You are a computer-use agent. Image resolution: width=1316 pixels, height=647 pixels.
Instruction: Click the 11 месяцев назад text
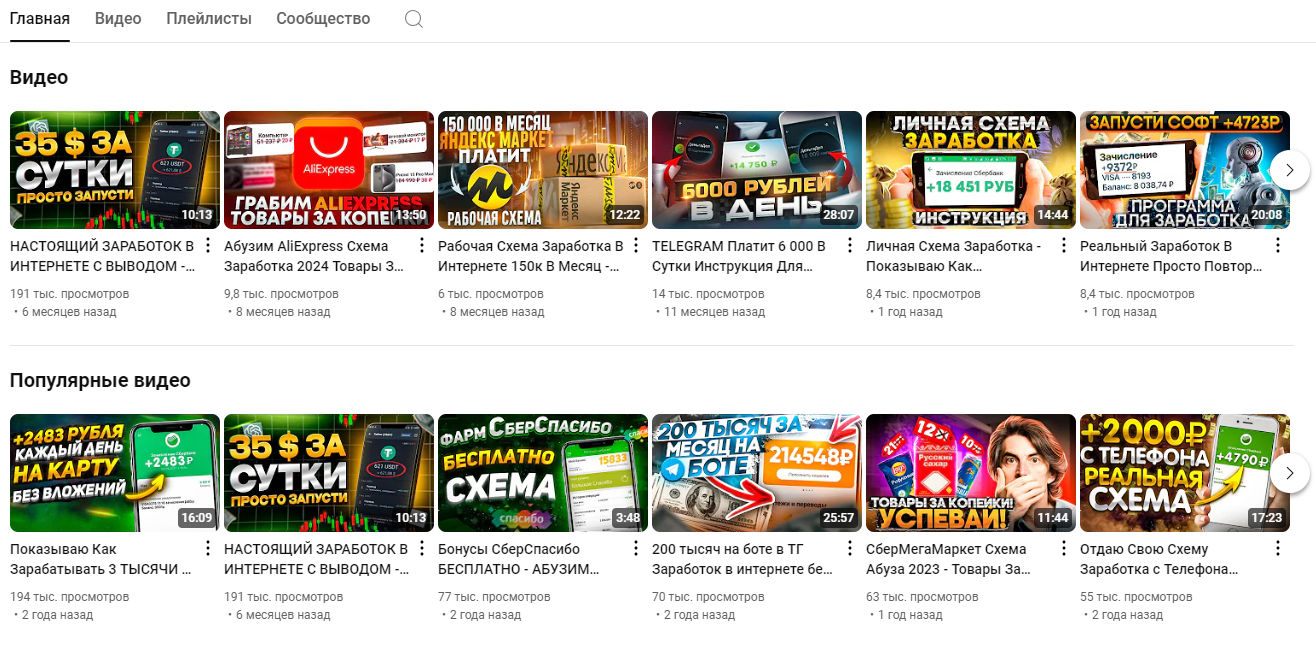714,312
